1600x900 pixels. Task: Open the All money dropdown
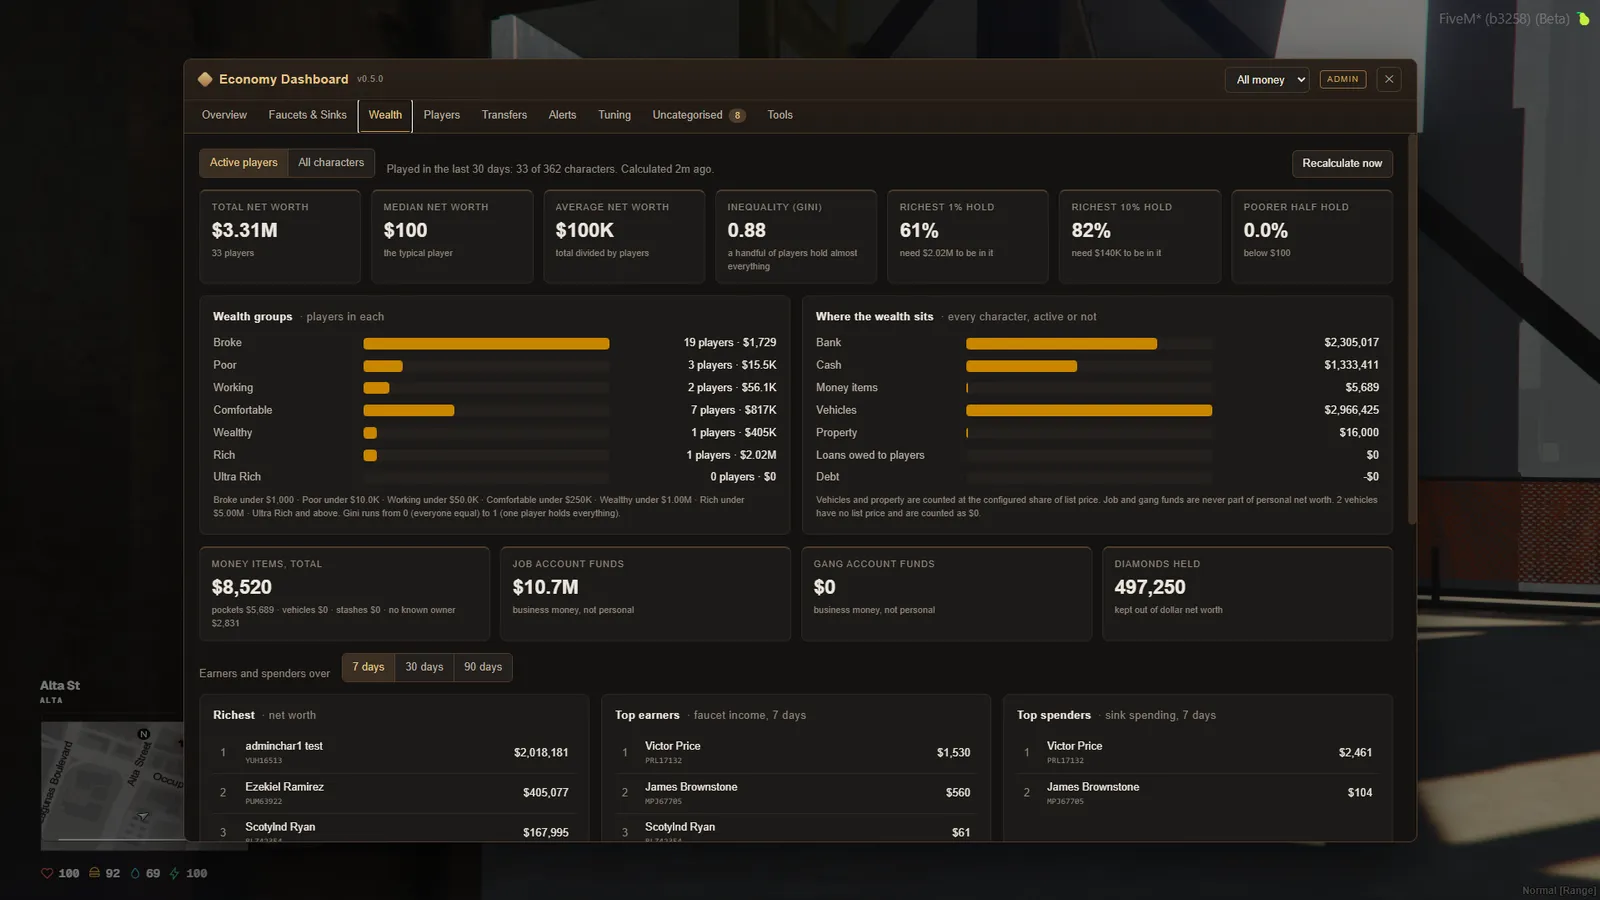coord(1267,79)
